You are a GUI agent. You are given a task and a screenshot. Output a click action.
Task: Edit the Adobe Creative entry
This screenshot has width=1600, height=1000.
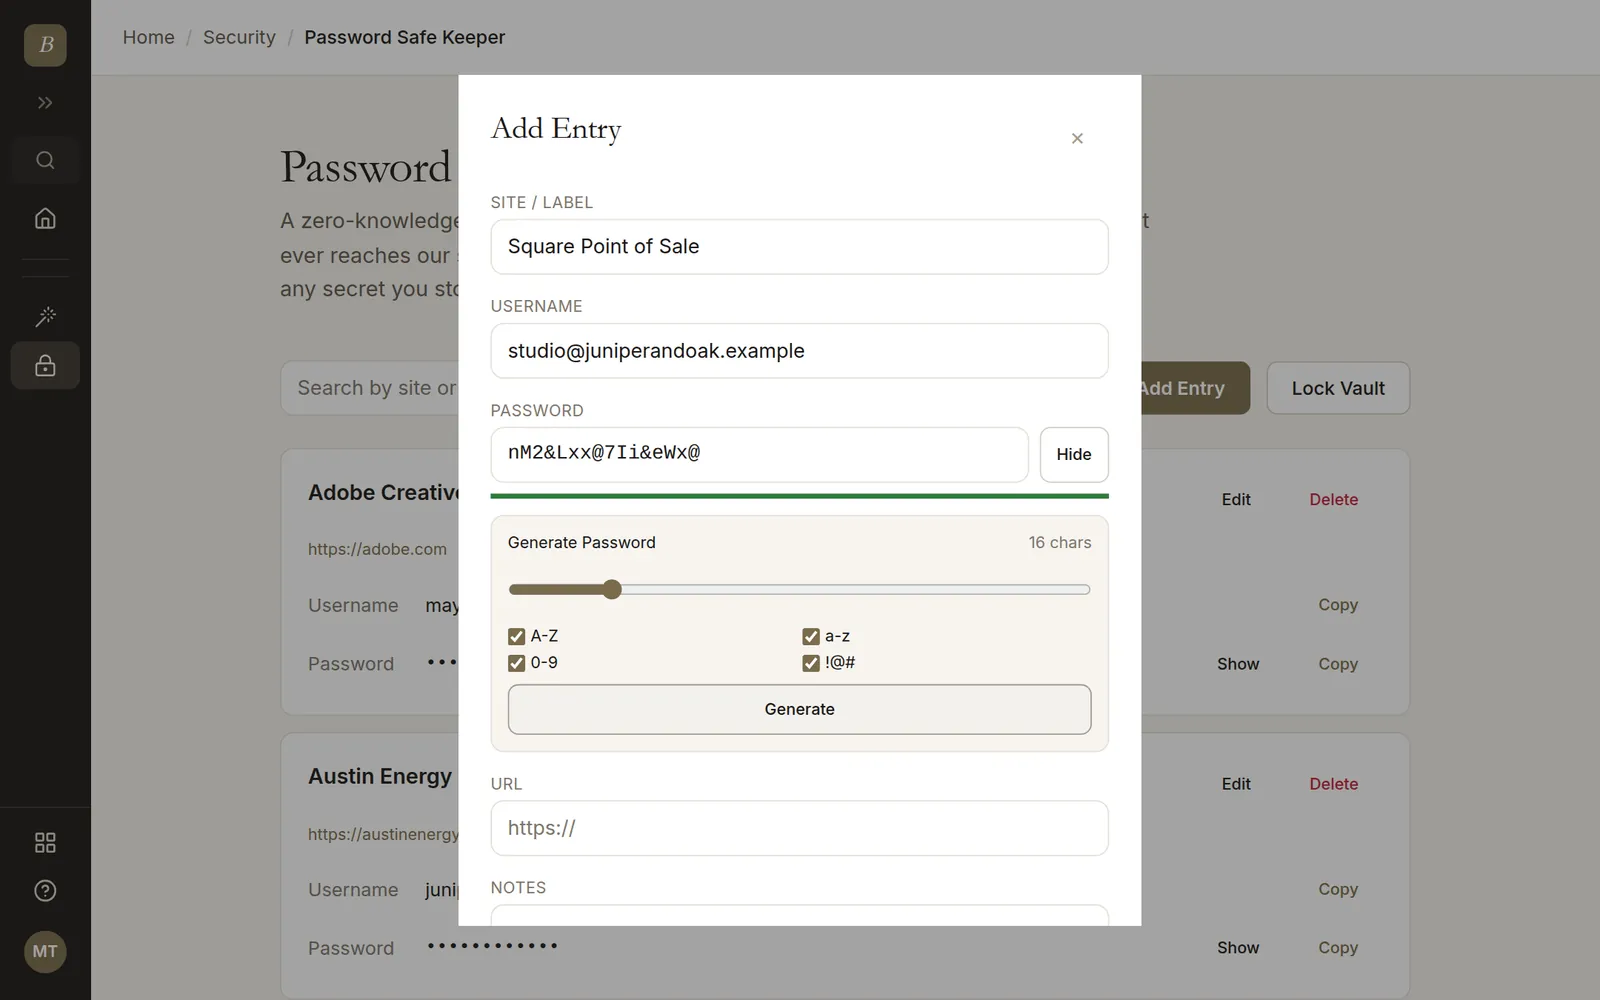coord(1236,499)
